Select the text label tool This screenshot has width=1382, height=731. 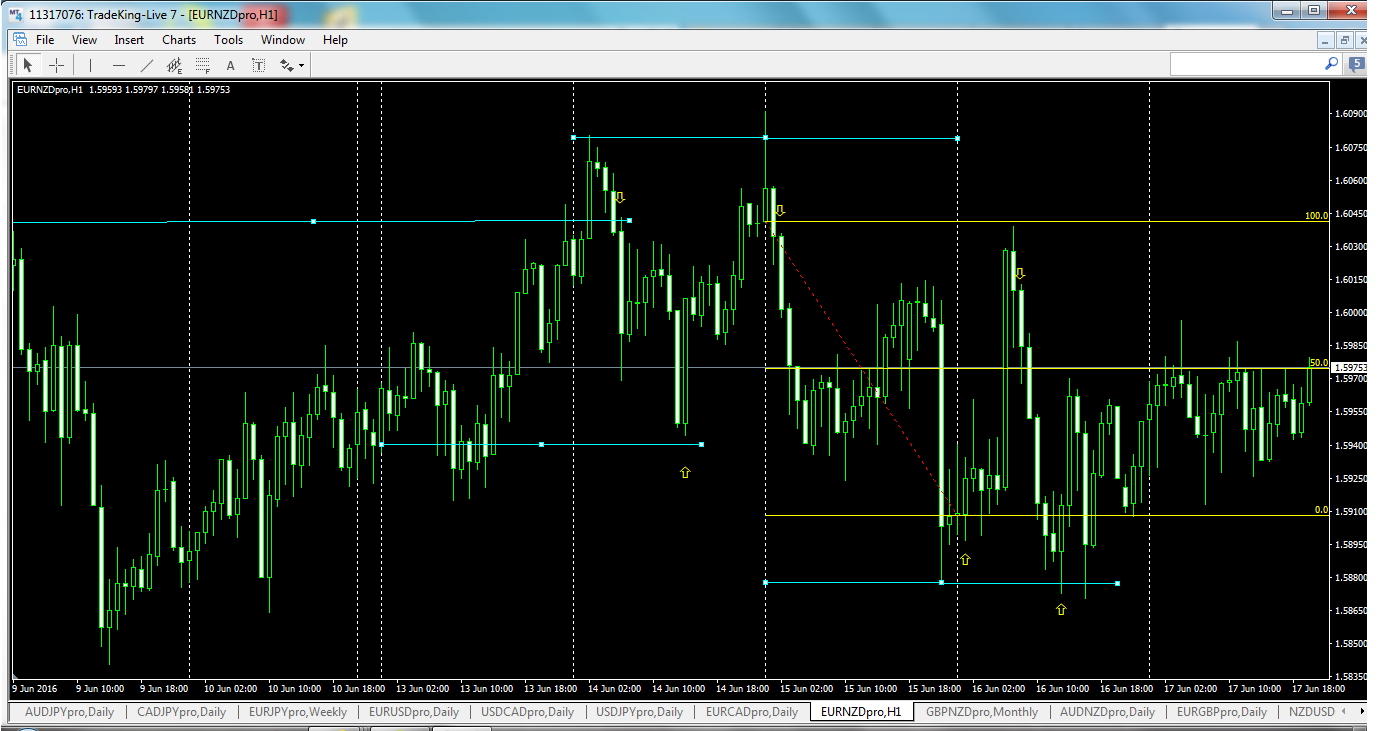coord(257,64)
